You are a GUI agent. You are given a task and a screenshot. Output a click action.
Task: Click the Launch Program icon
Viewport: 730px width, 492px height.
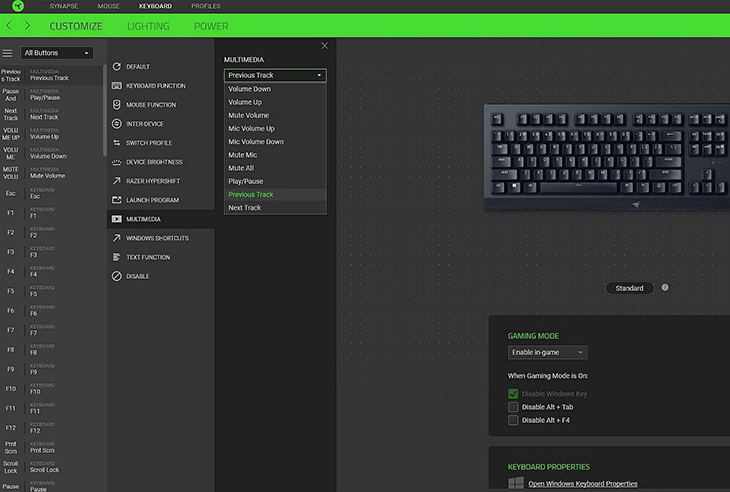click(116, 200)
